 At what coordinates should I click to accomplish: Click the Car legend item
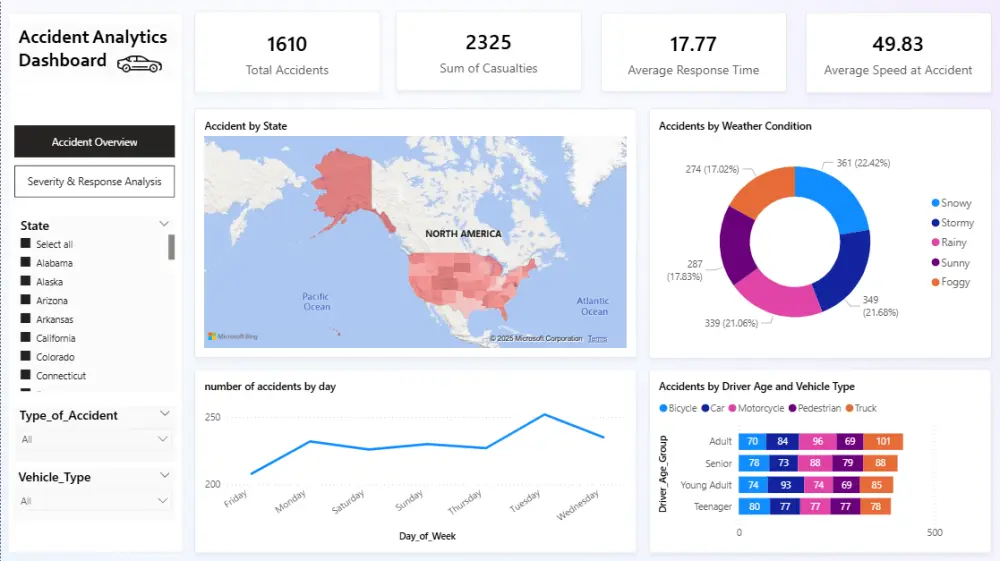pos(713,408)
